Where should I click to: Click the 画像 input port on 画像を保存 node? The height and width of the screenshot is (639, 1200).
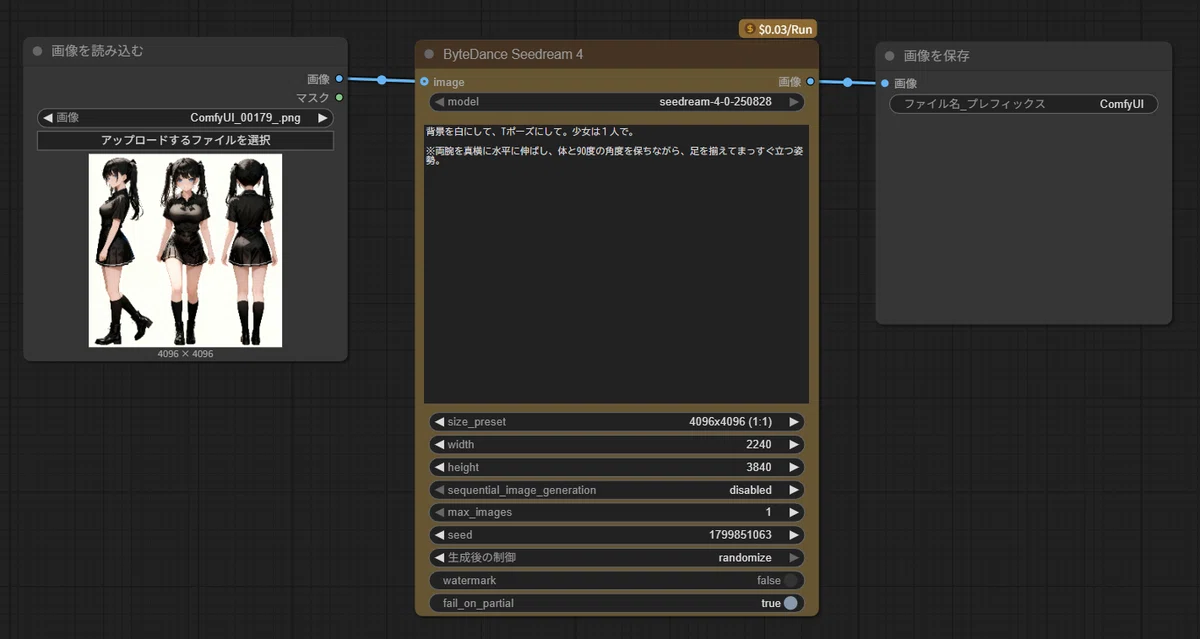click(x=885, y=83)
